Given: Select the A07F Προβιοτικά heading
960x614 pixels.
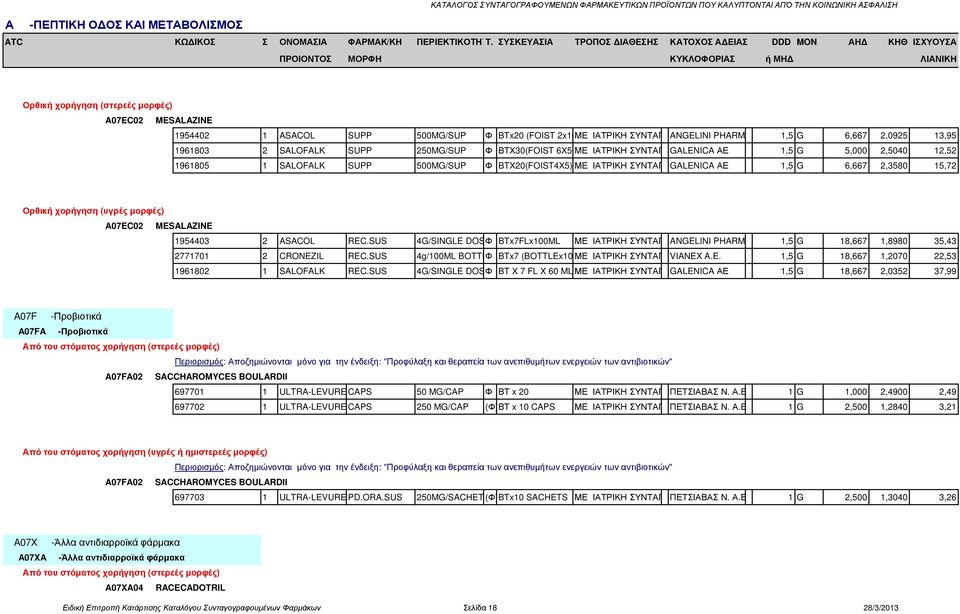Looking at the screenshot, I should tap(58, 316).
